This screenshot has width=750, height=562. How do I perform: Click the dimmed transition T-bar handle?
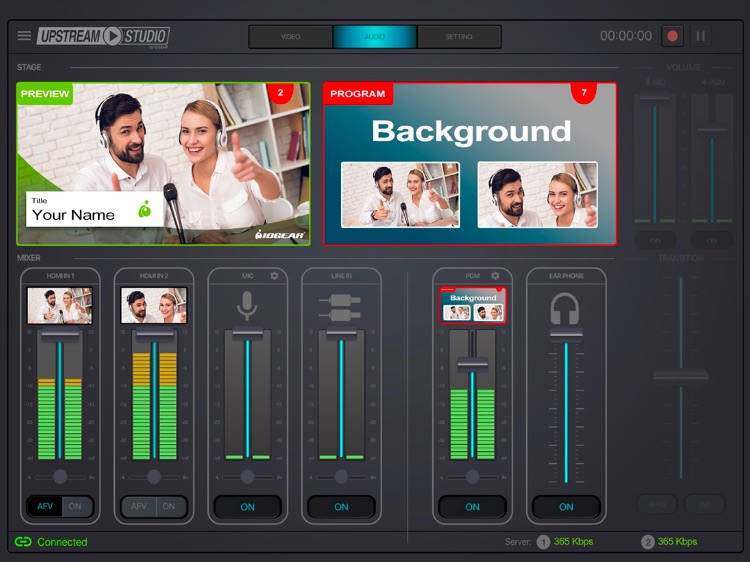681,376
